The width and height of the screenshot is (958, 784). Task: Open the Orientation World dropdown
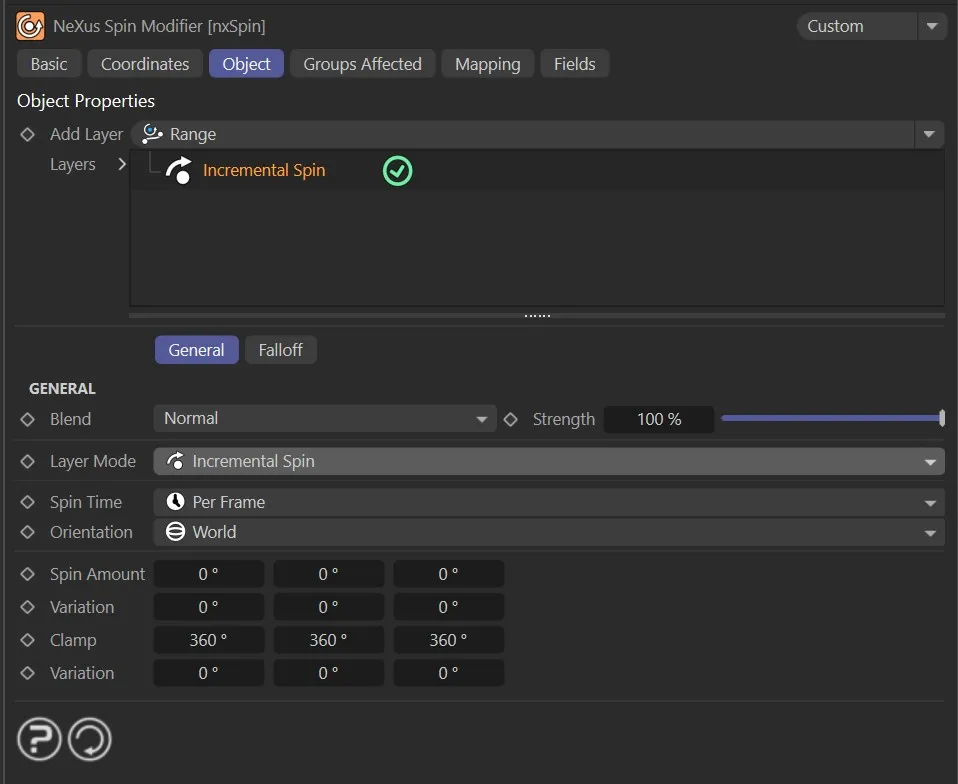[548, 532]
